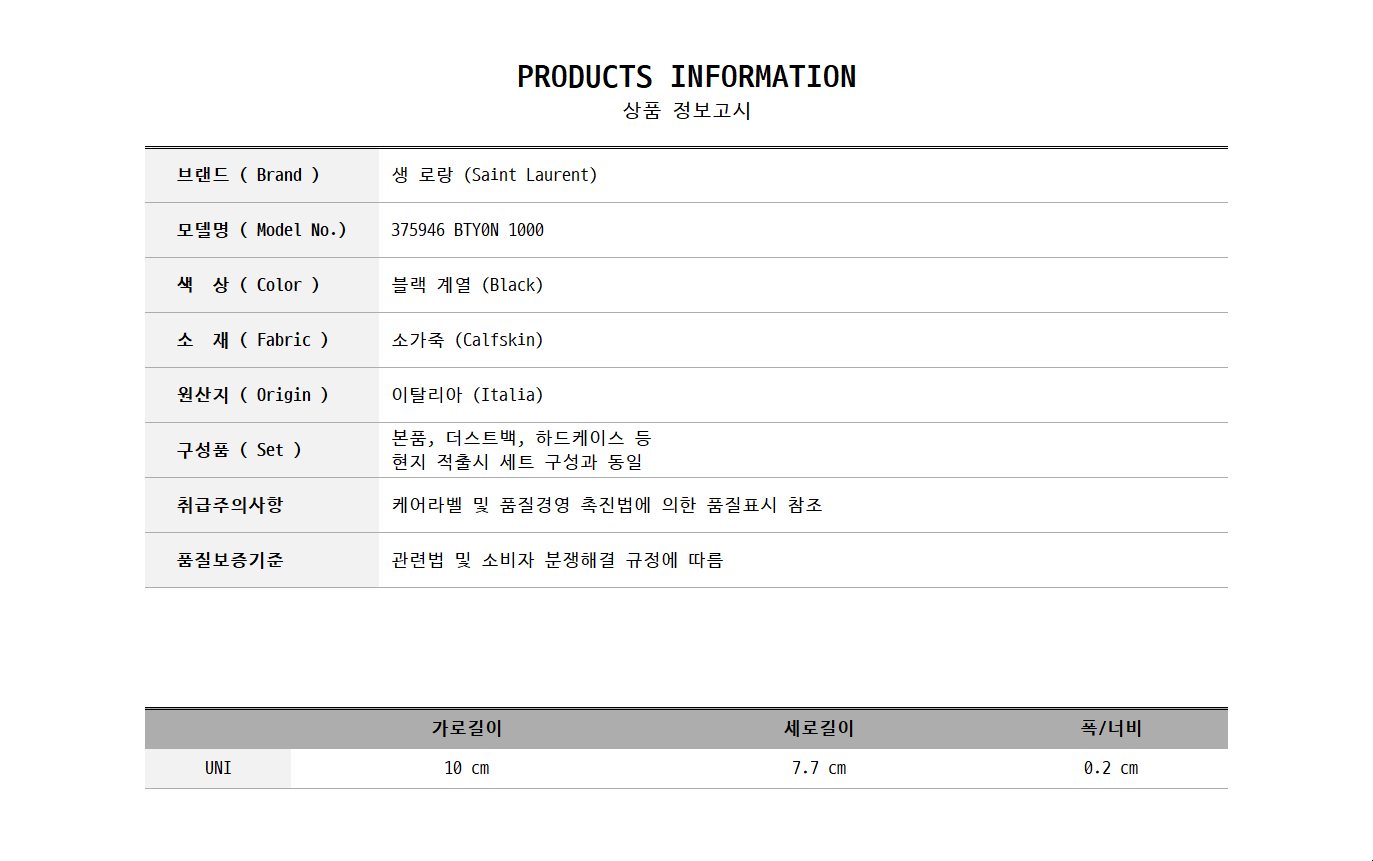Select the 폭/너비 column header

[x=1111, y=729]
